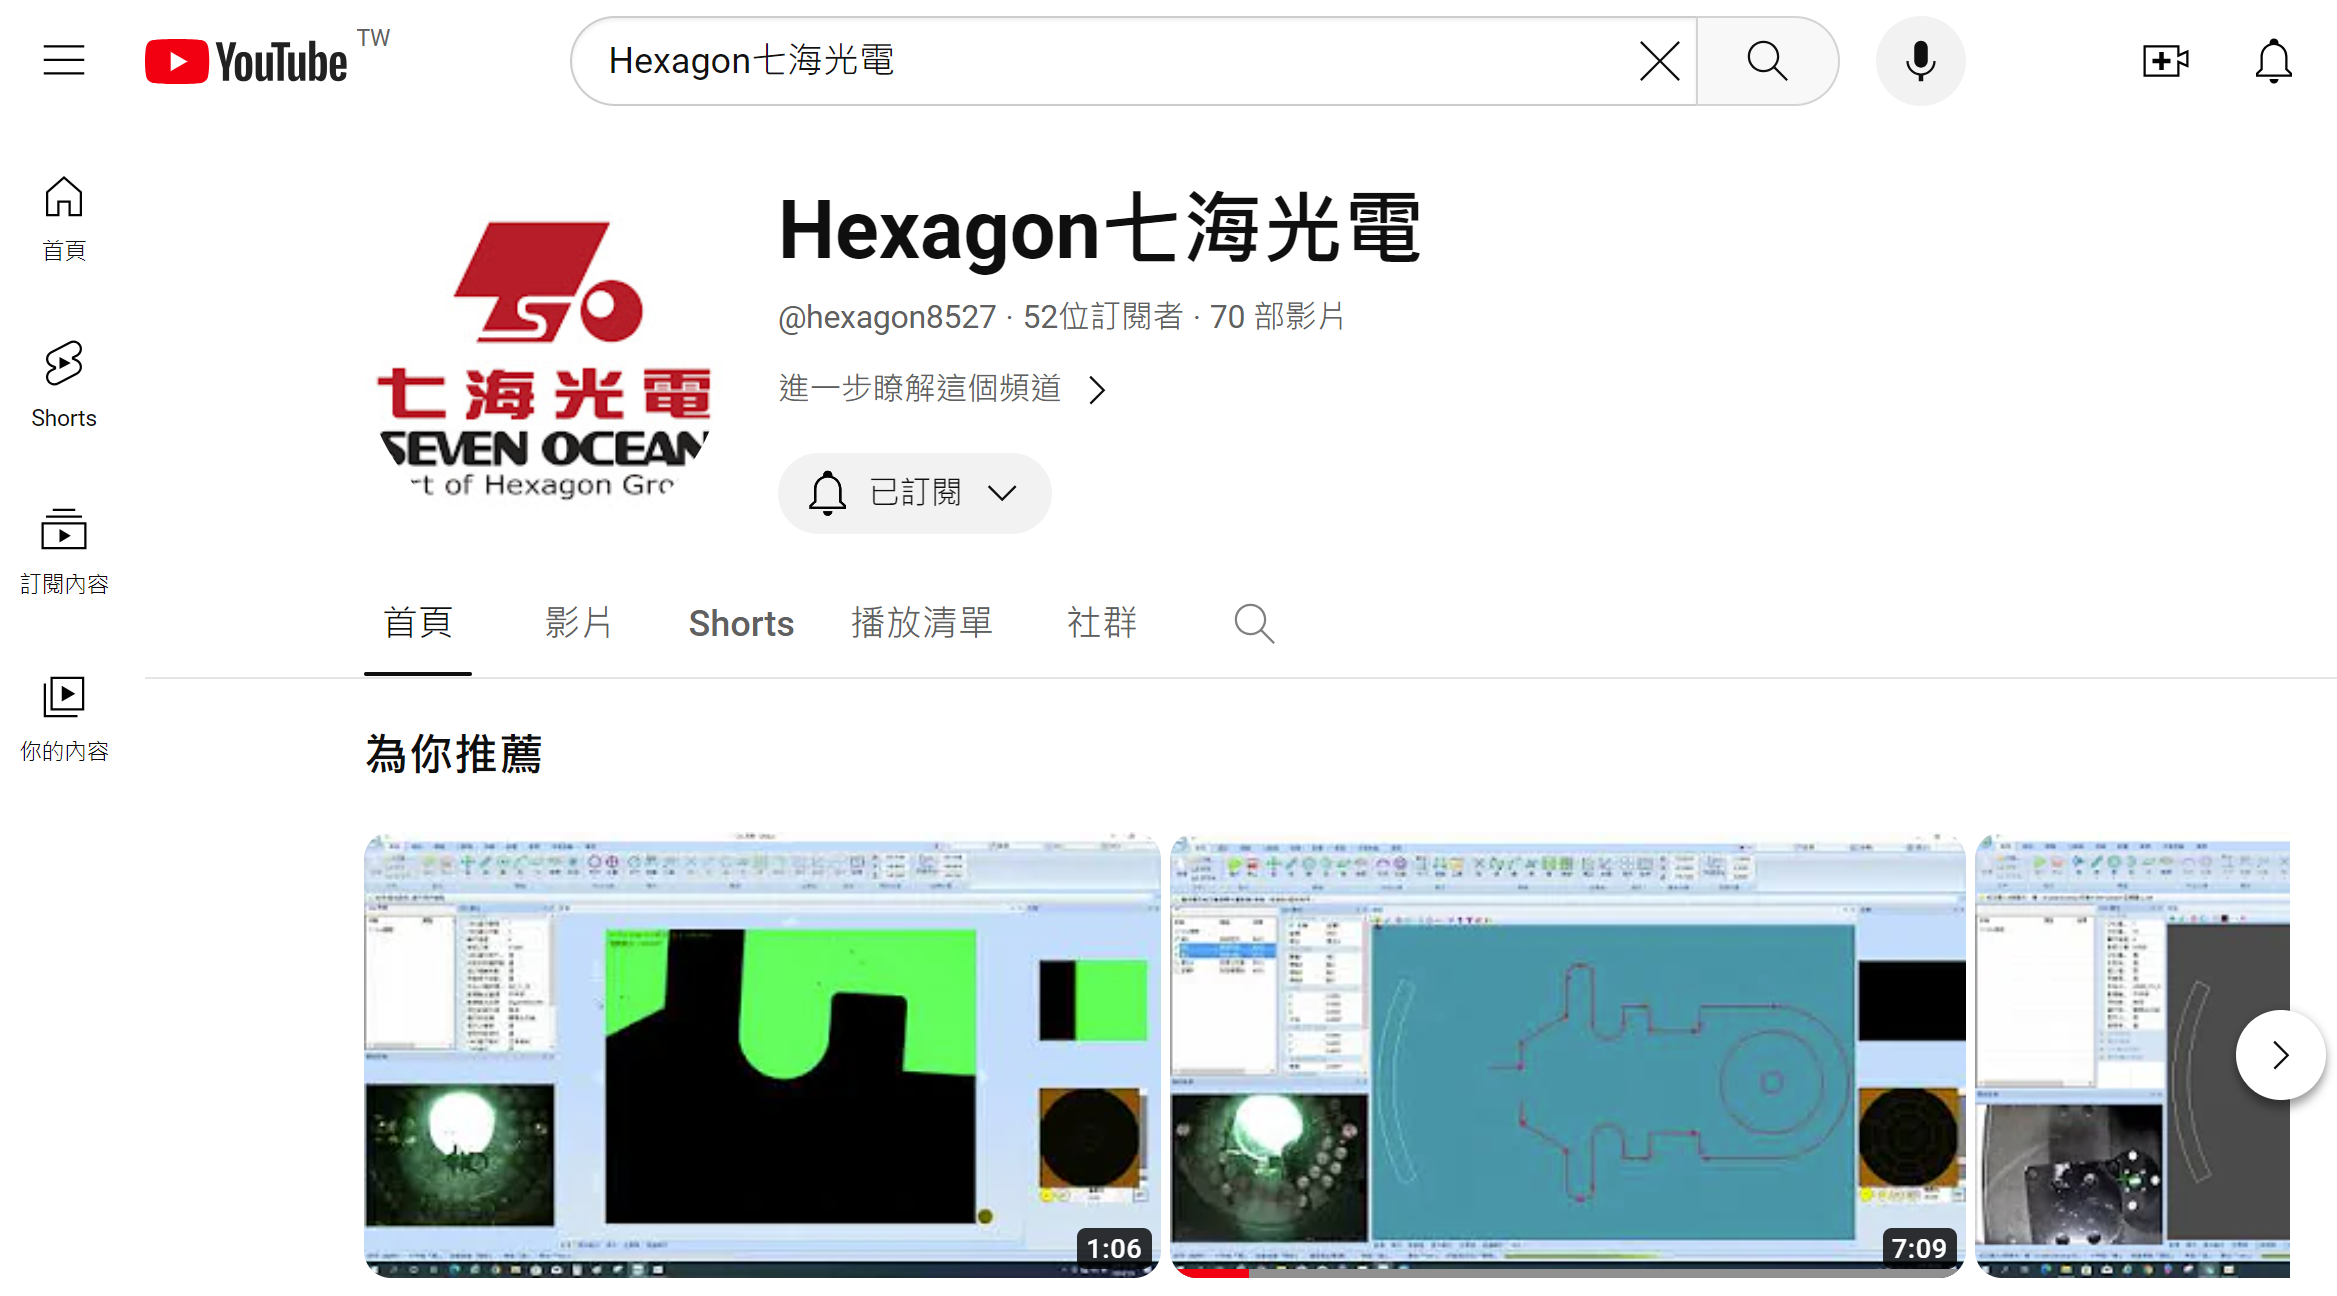Image resolution: width=2337 pixels, height=1296 pixels.
Task: Switch to the 影片 tab
Action: point(579,623)
